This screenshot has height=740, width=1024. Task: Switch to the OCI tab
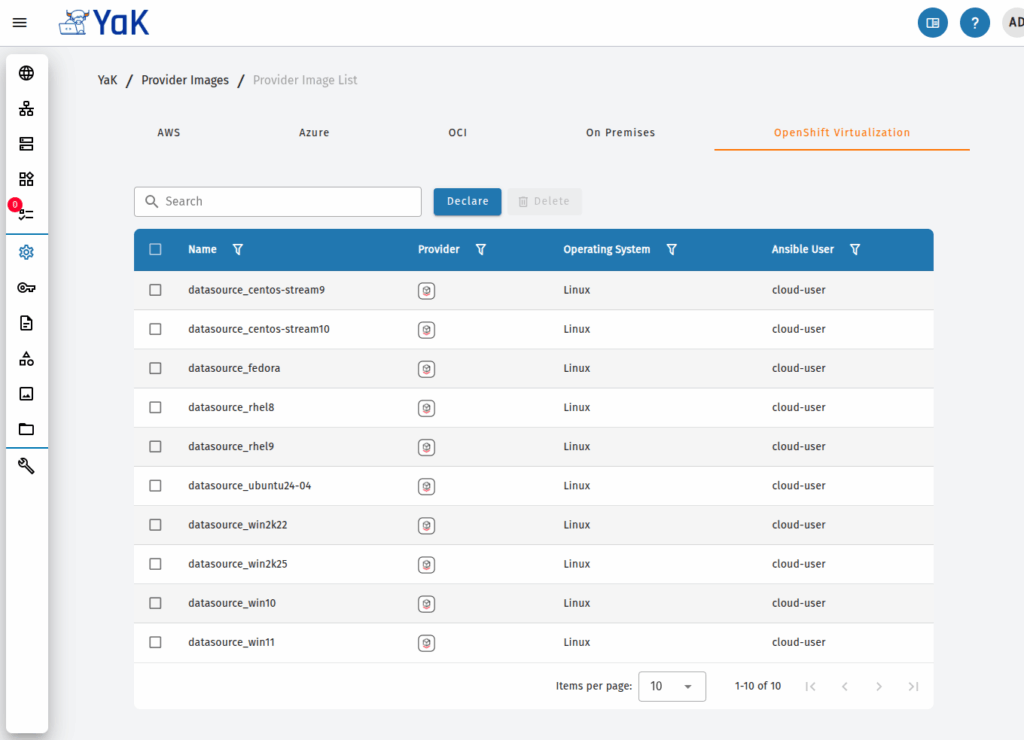[457, 133]
